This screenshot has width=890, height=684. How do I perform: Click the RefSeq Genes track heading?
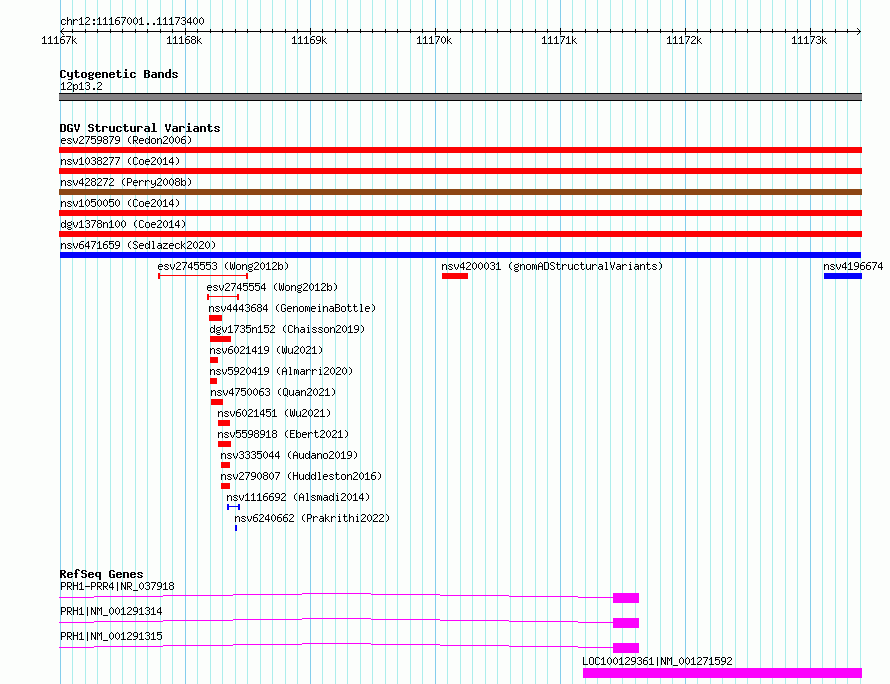[x=101, y=574]
